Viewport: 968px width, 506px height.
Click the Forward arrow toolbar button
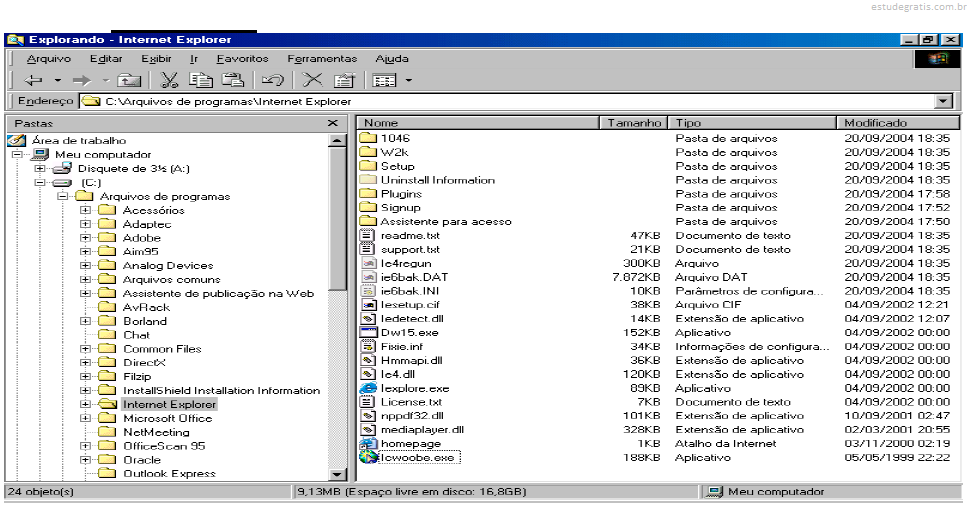pos(81,80)
